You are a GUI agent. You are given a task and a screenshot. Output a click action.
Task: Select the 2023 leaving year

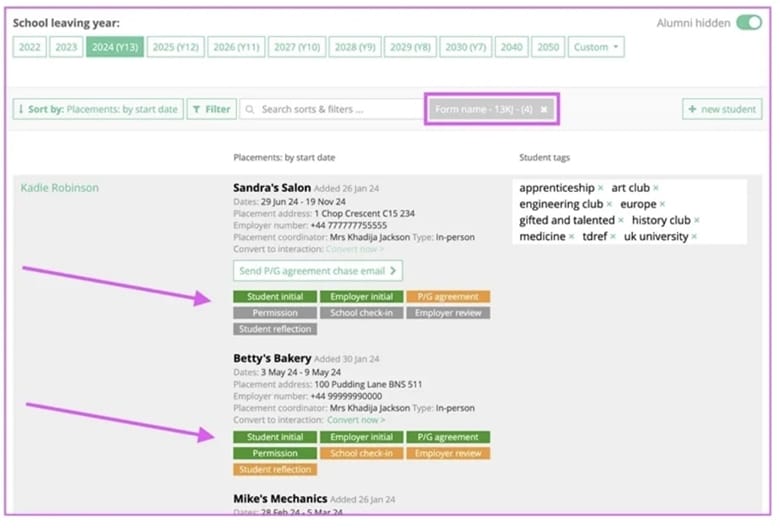pos(66,47)
